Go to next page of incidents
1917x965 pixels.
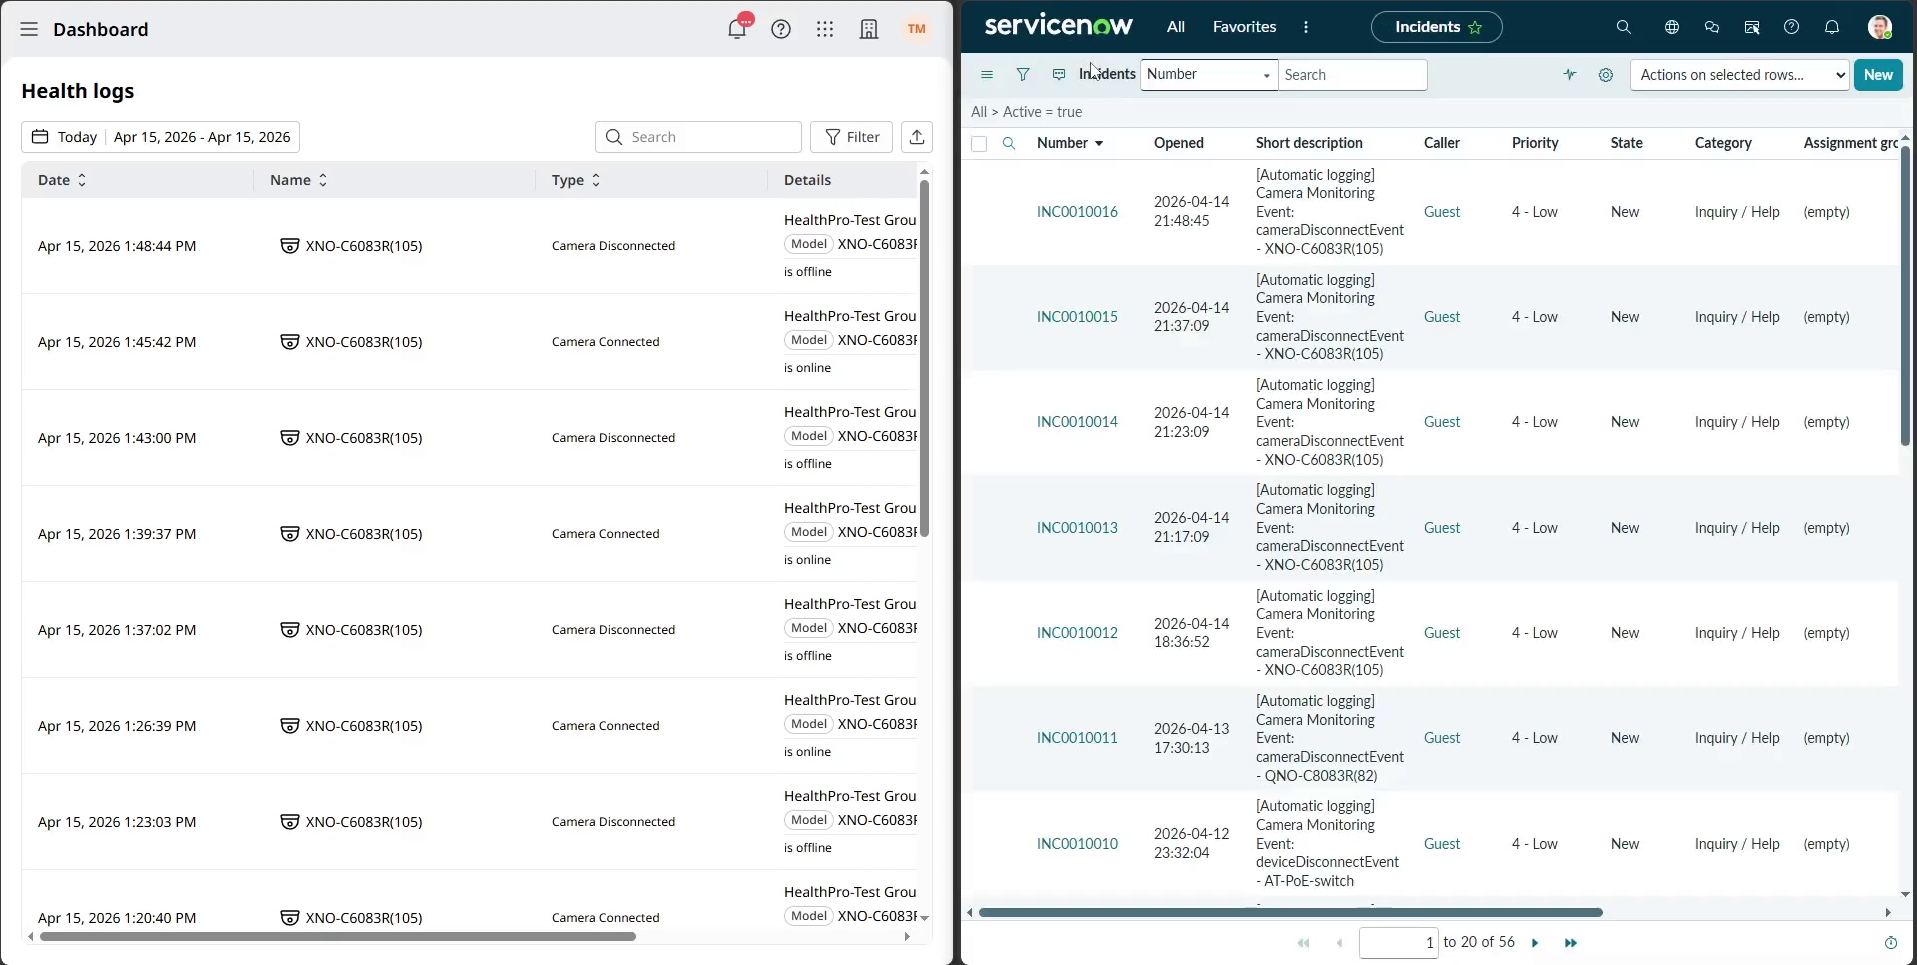1535,943
